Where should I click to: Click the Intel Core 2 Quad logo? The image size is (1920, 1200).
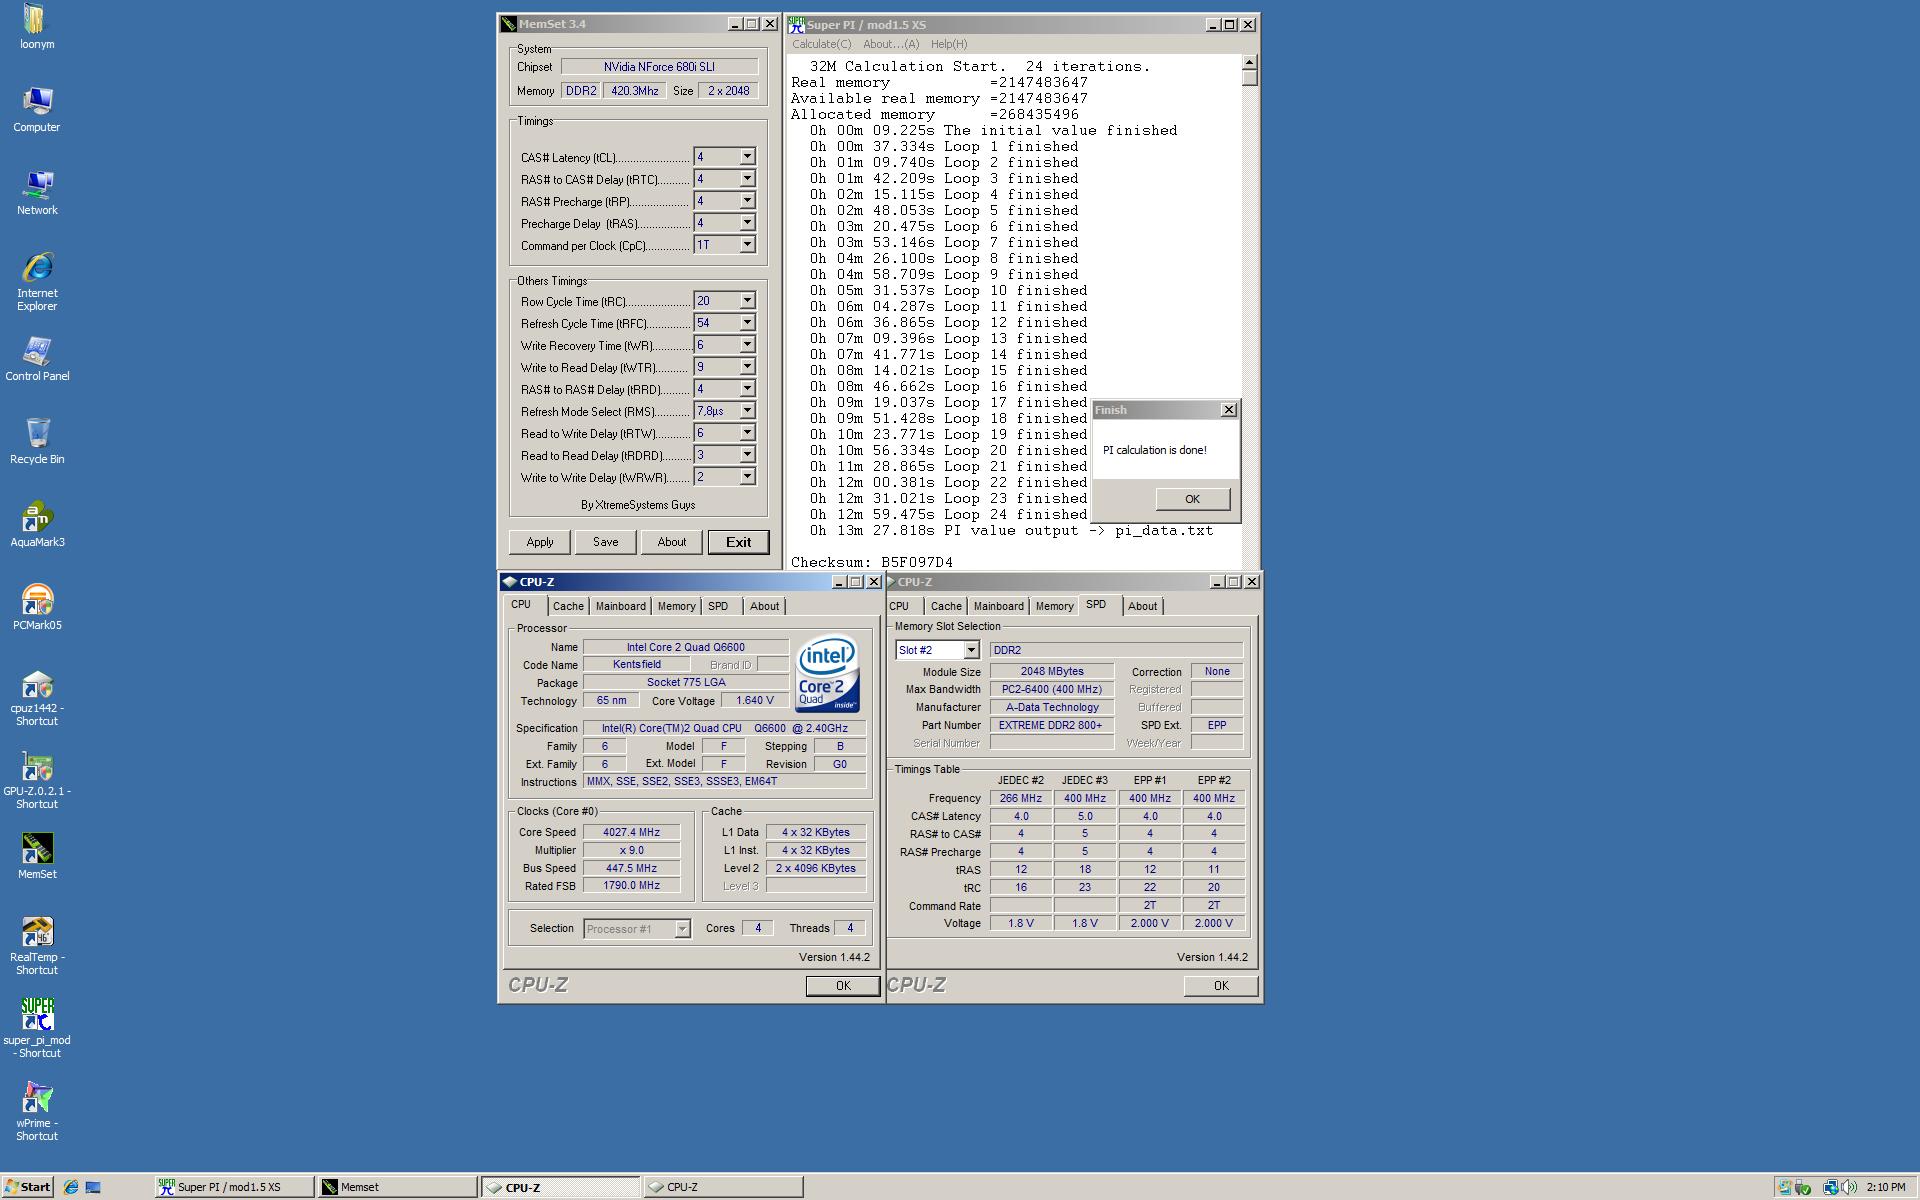point(827,673)
